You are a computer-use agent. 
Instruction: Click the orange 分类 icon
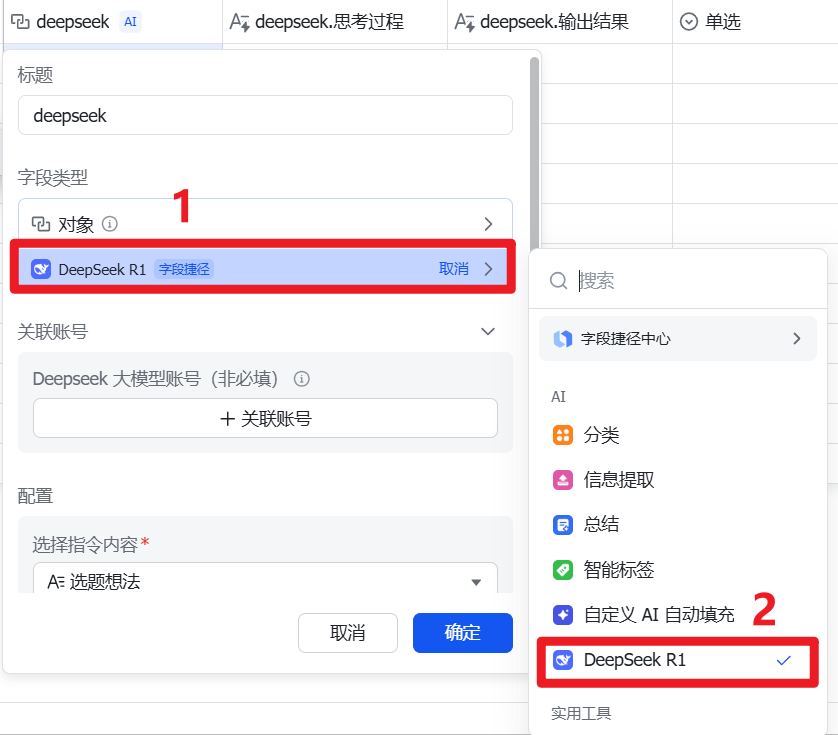click(563, 435)
